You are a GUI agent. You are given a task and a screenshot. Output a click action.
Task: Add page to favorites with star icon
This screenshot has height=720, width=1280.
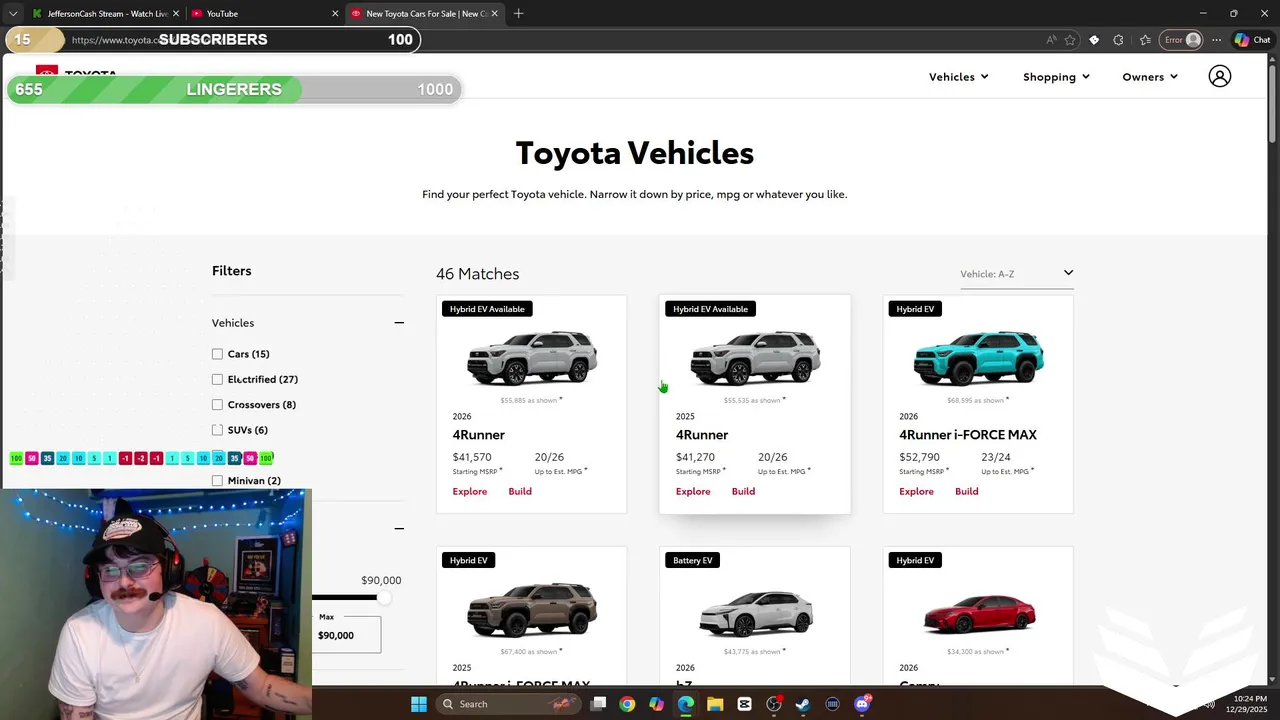(1070, 40)
